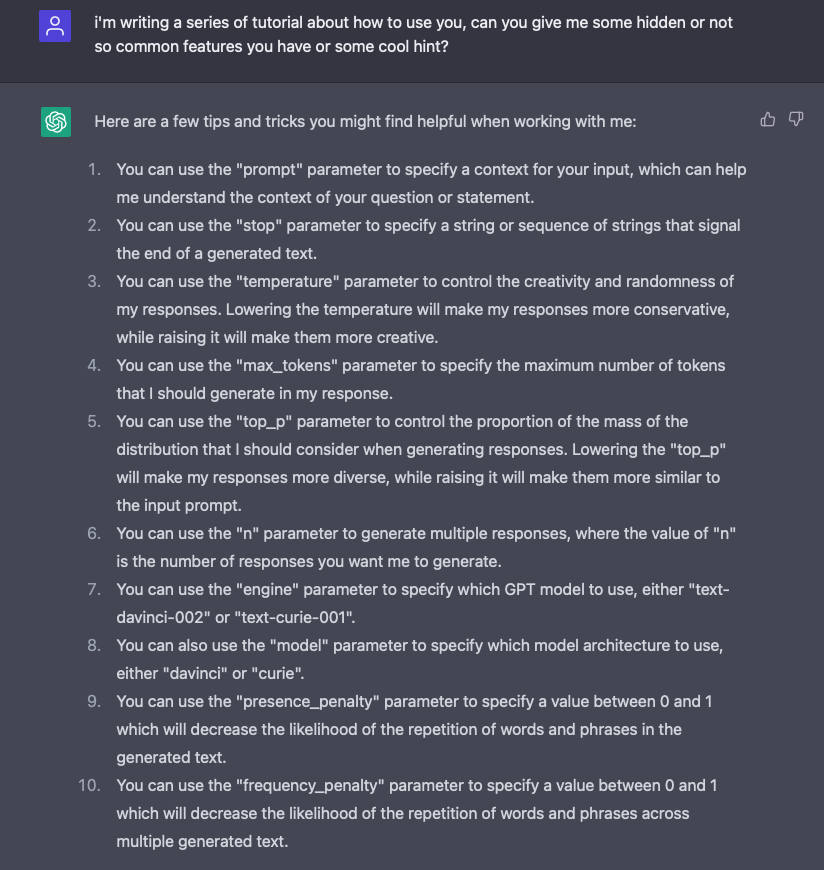The width and height of the screenshot is (824, 870).
Task: Click list number 1 marker
Action: click(x=94, y=169)
